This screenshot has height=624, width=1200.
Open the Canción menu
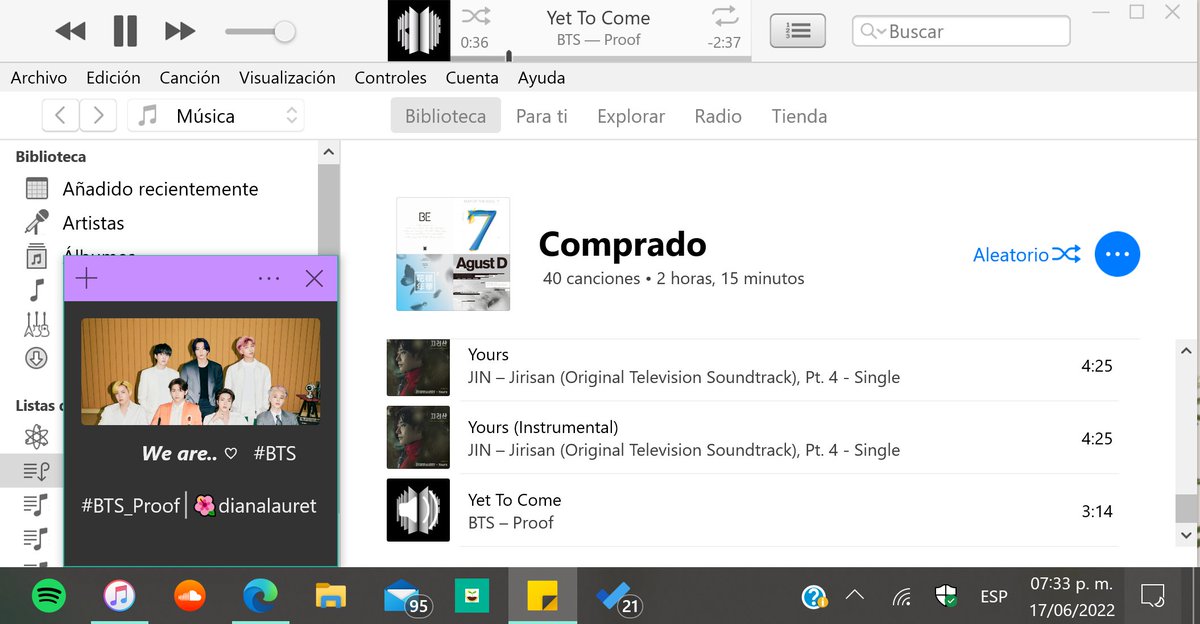tap(190, 77)
